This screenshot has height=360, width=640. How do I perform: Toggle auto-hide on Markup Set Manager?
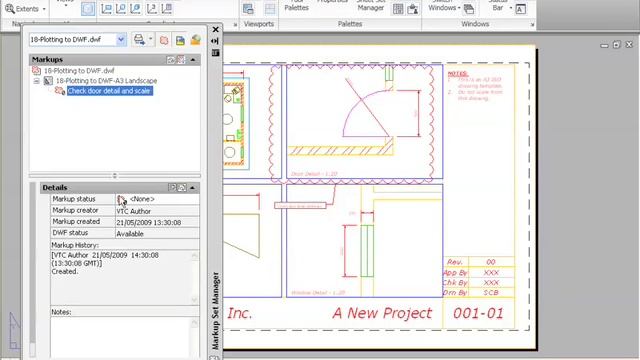215,41
